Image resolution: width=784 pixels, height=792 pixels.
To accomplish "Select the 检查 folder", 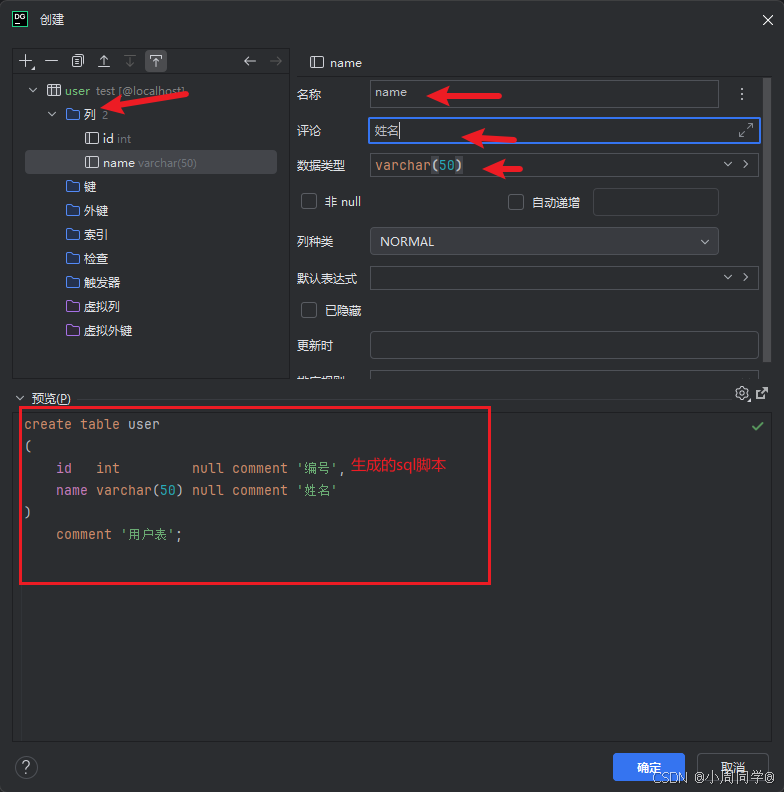I will (87, 258).
